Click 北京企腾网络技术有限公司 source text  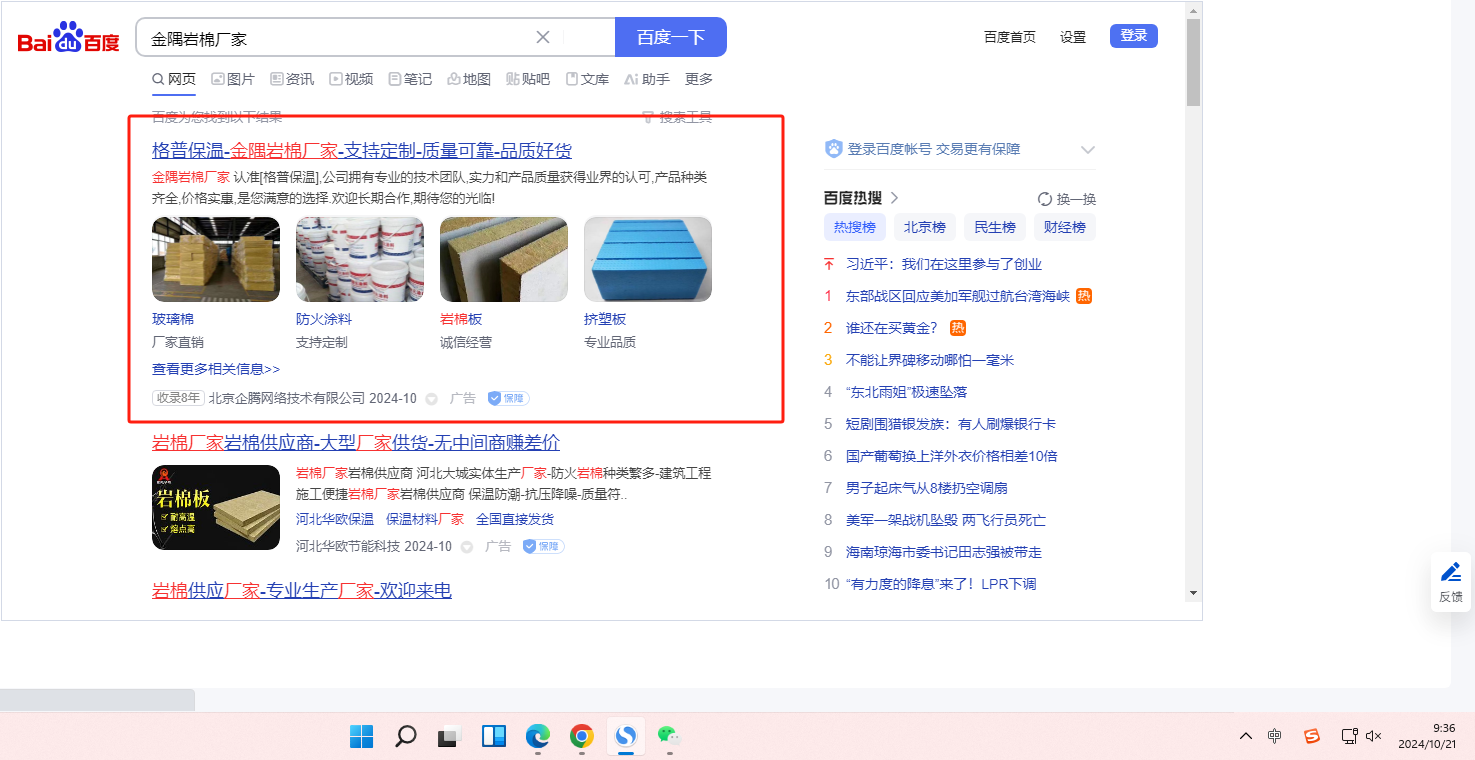coord(287,398)
